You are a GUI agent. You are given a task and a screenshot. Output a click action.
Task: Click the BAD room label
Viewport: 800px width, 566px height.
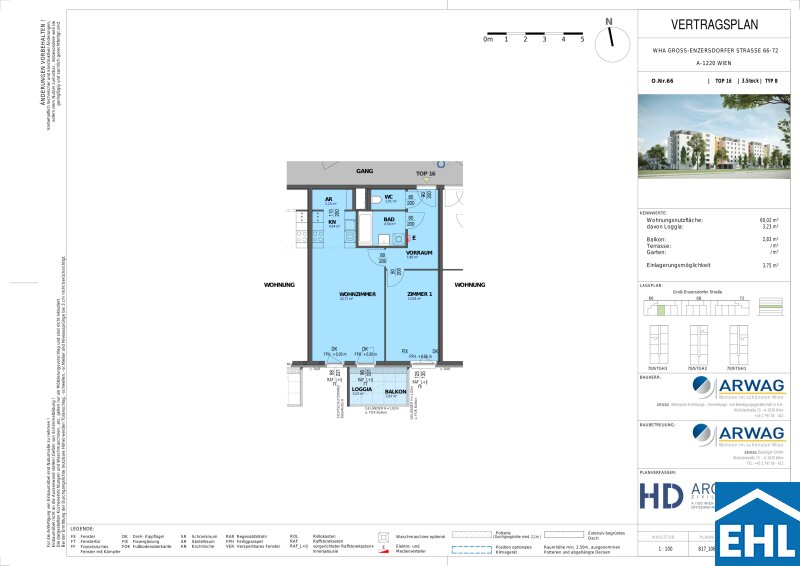tap(389, 219)
